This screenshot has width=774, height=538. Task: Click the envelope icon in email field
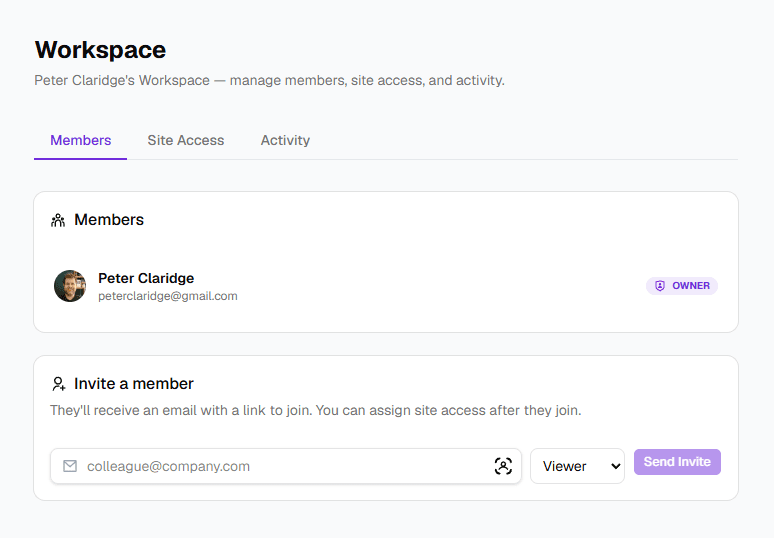pyautogui.click(x=70, y=466)
